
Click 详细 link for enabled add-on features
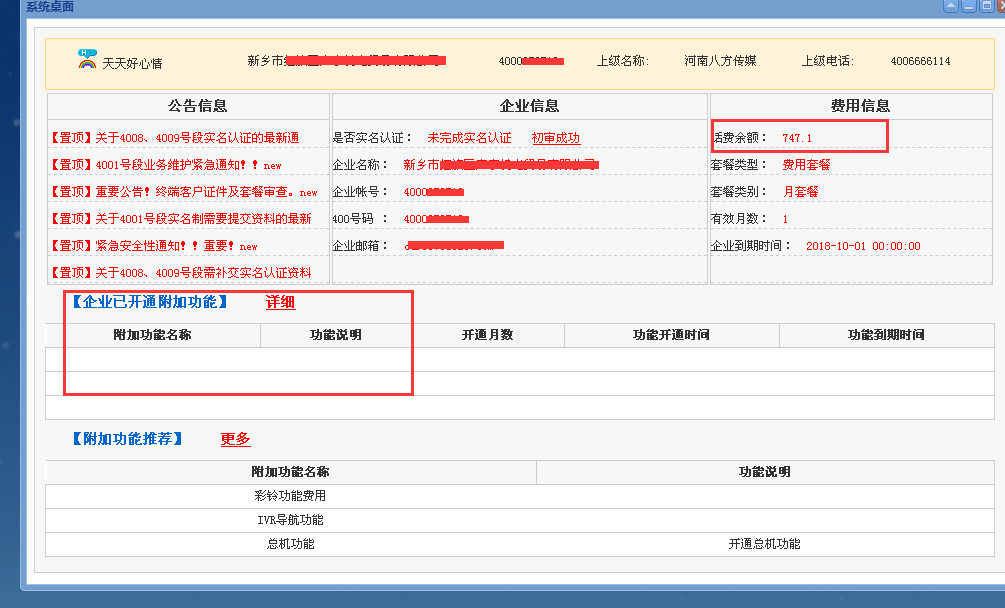(x=280, y=302)
